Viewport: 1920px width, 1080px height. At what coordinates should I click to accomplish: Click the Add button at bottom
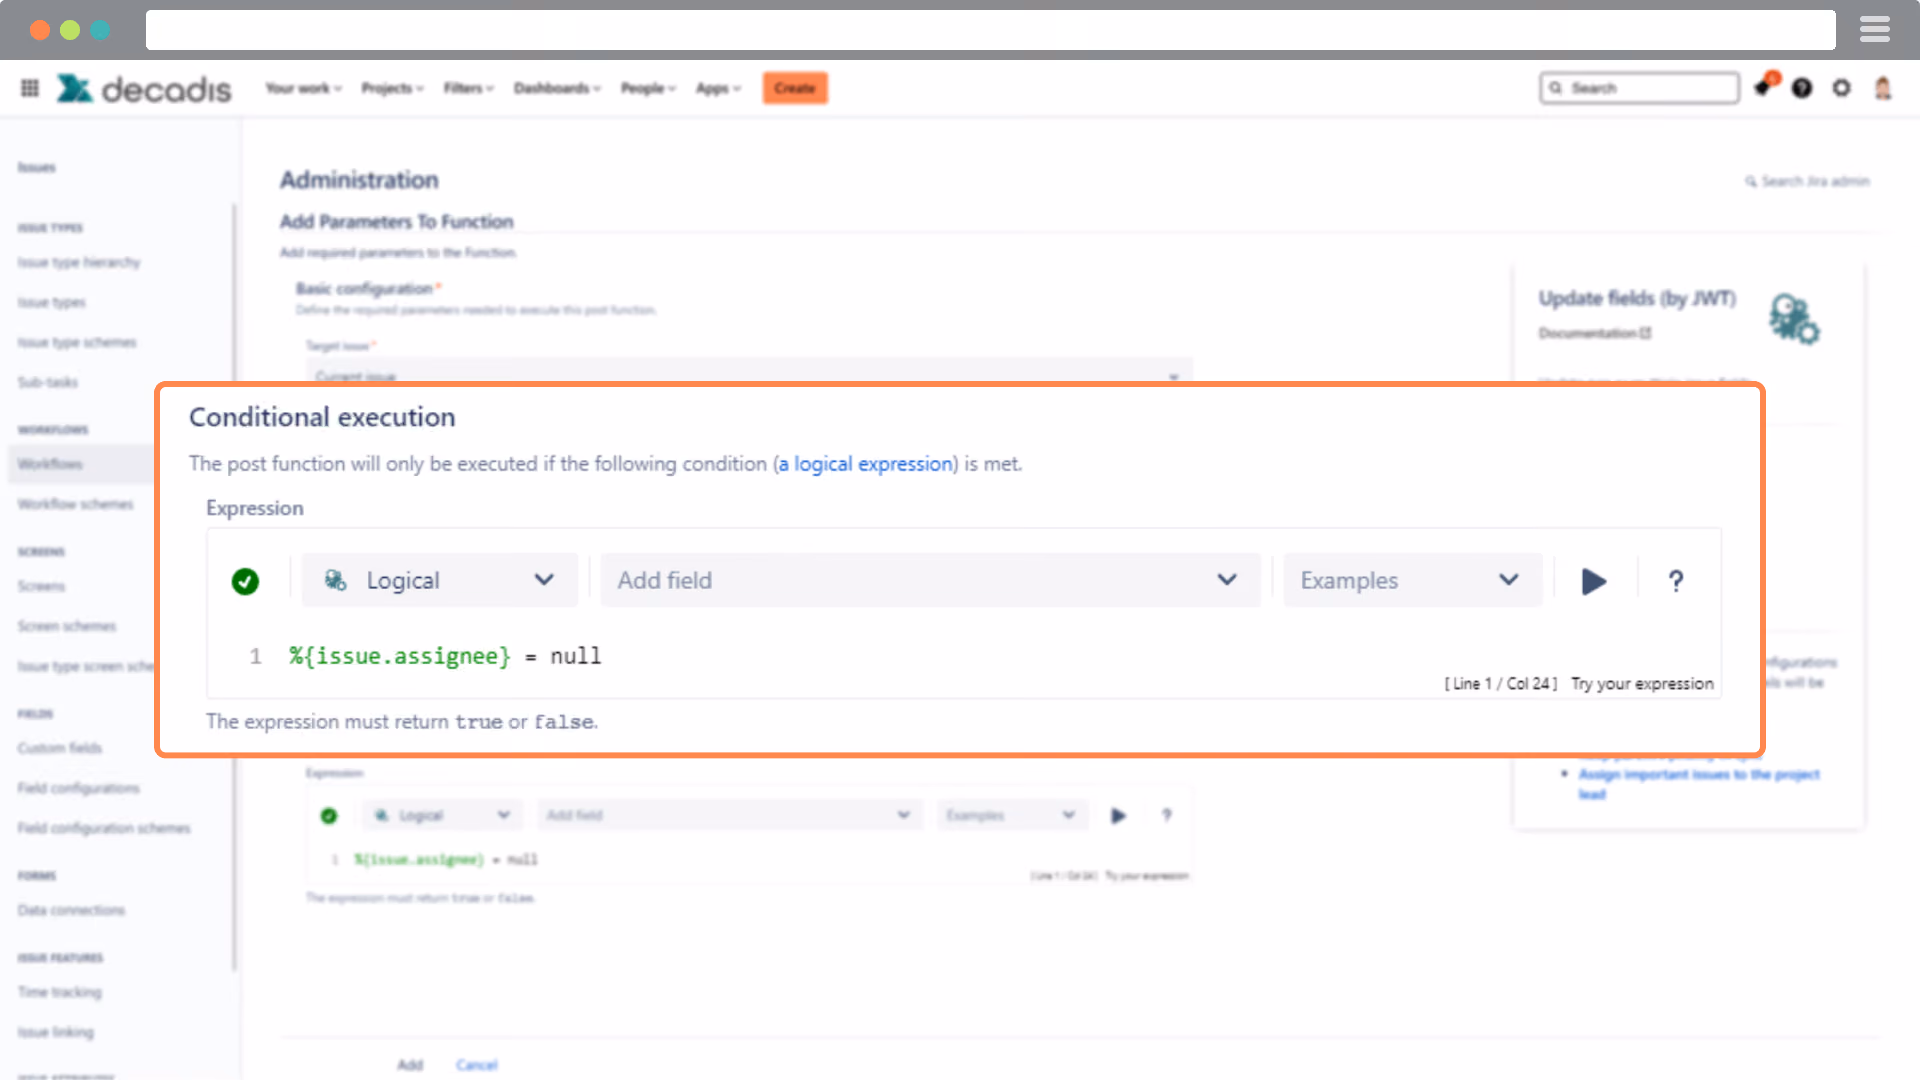coord(410,1065)
